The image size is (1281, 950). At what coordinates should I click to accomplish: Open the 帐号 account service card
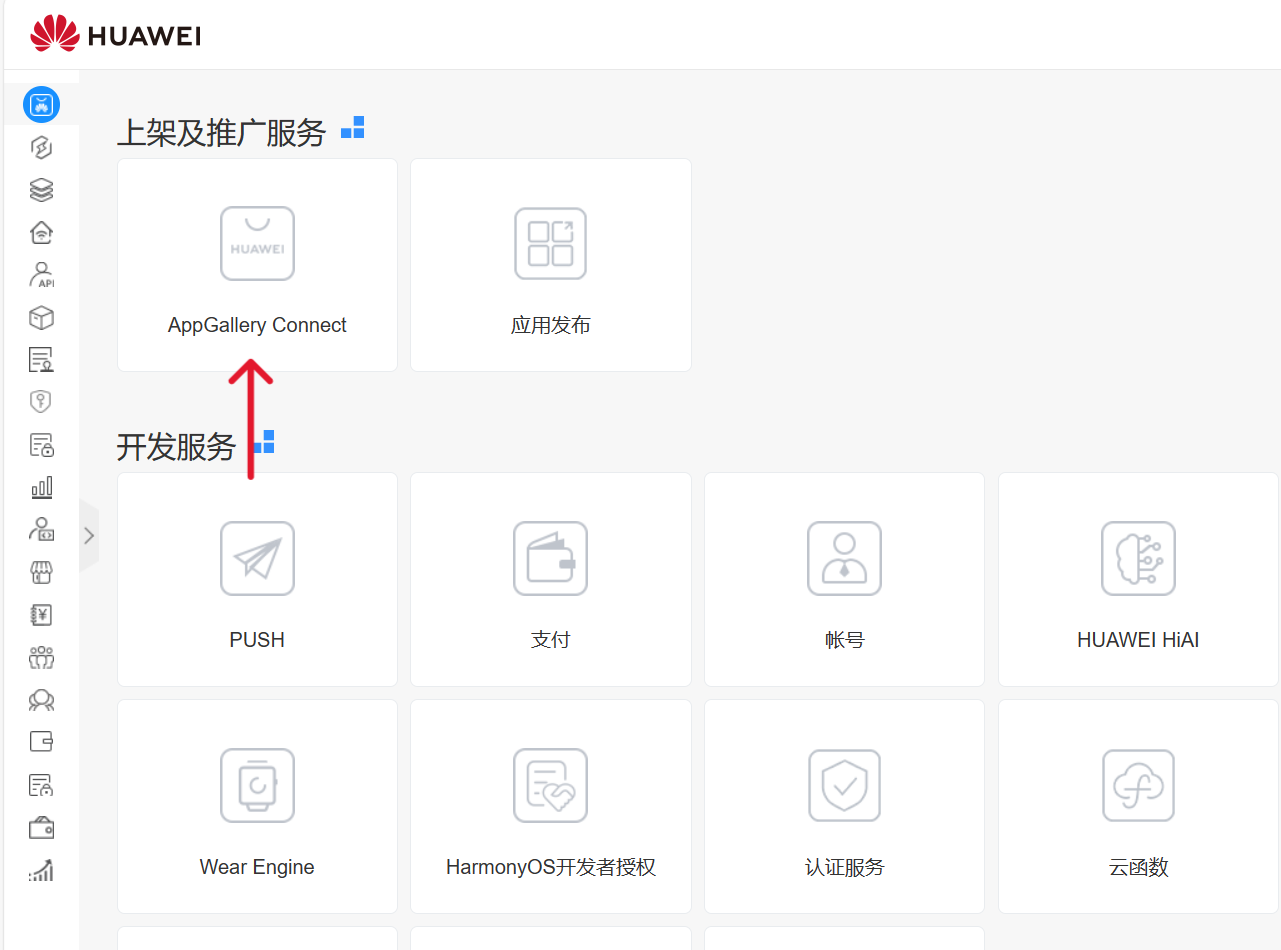pyautogui.click(x=845, y=579)
